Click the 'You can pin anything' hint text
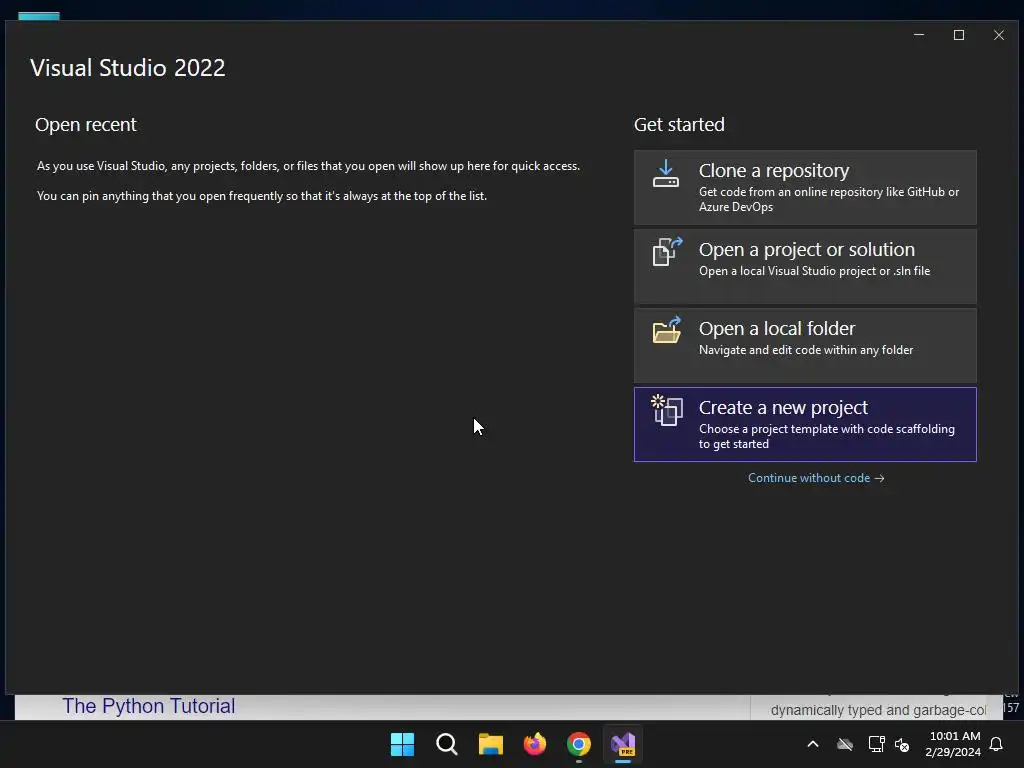This screenshot has width=1024, height=768. click(x=262, y=196)
